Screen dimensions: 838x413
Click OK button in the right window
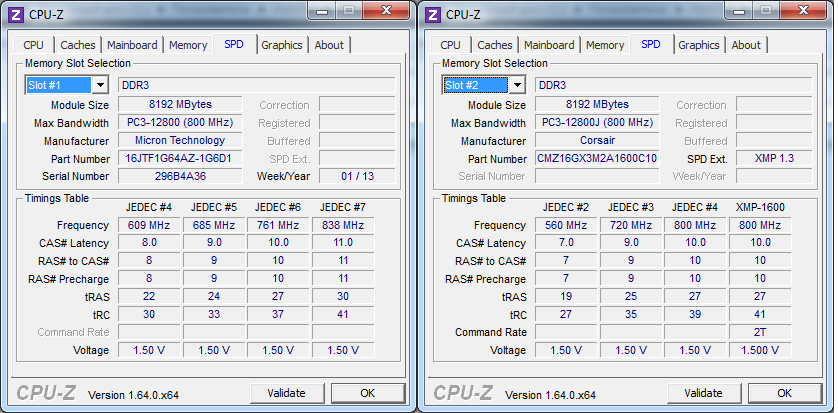784,393
